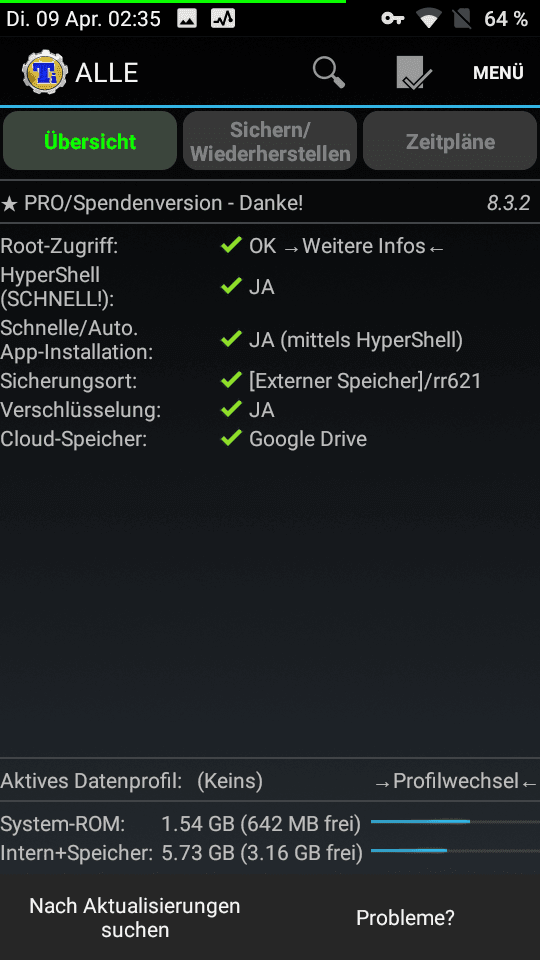Open the Profilwechsel link

coord(456,781)
